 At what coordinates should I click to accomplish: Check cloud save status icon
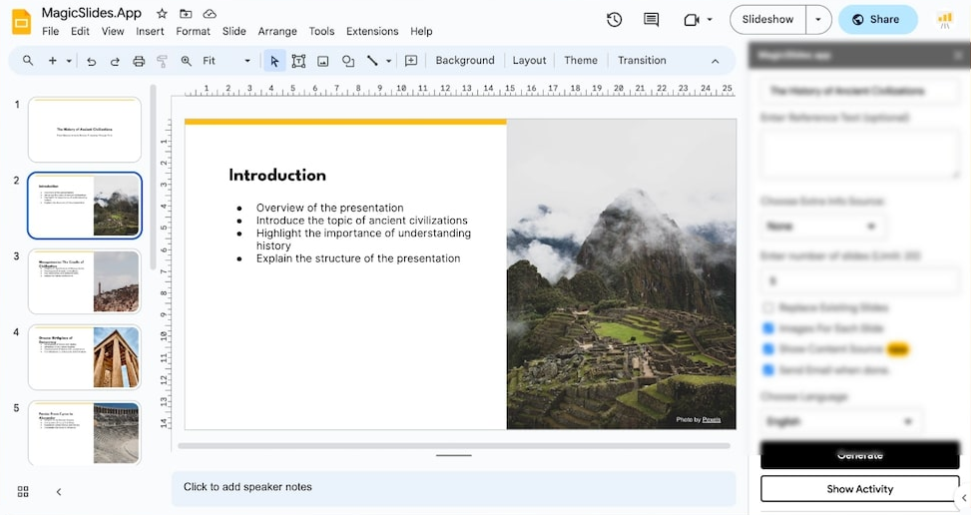tap(209, 14)
